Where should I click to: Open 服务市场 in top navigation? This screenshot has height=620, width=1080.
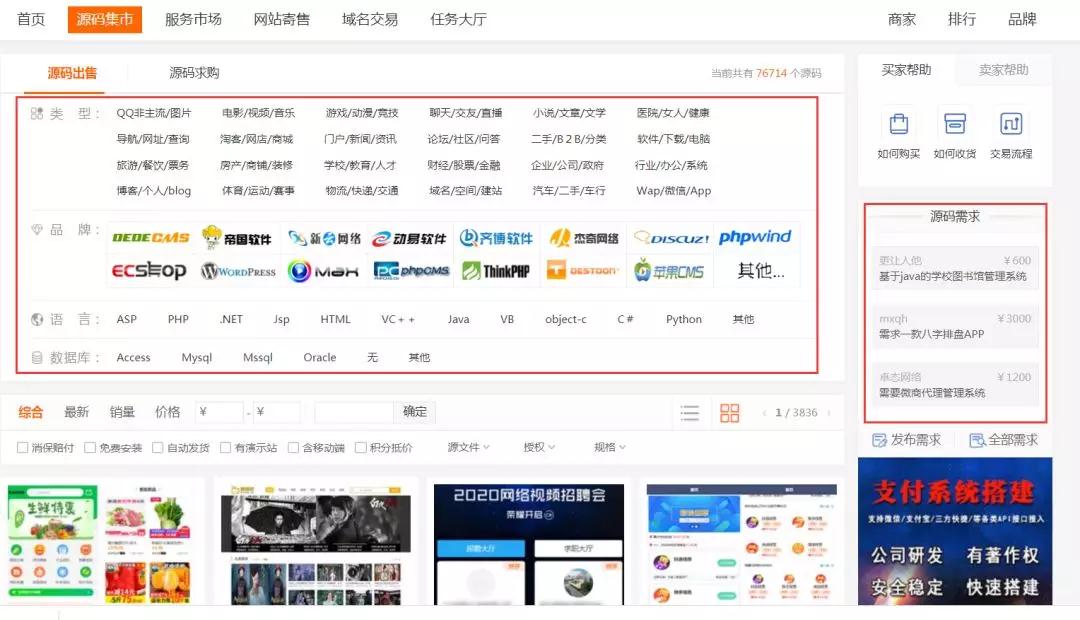tap(193, 19)
